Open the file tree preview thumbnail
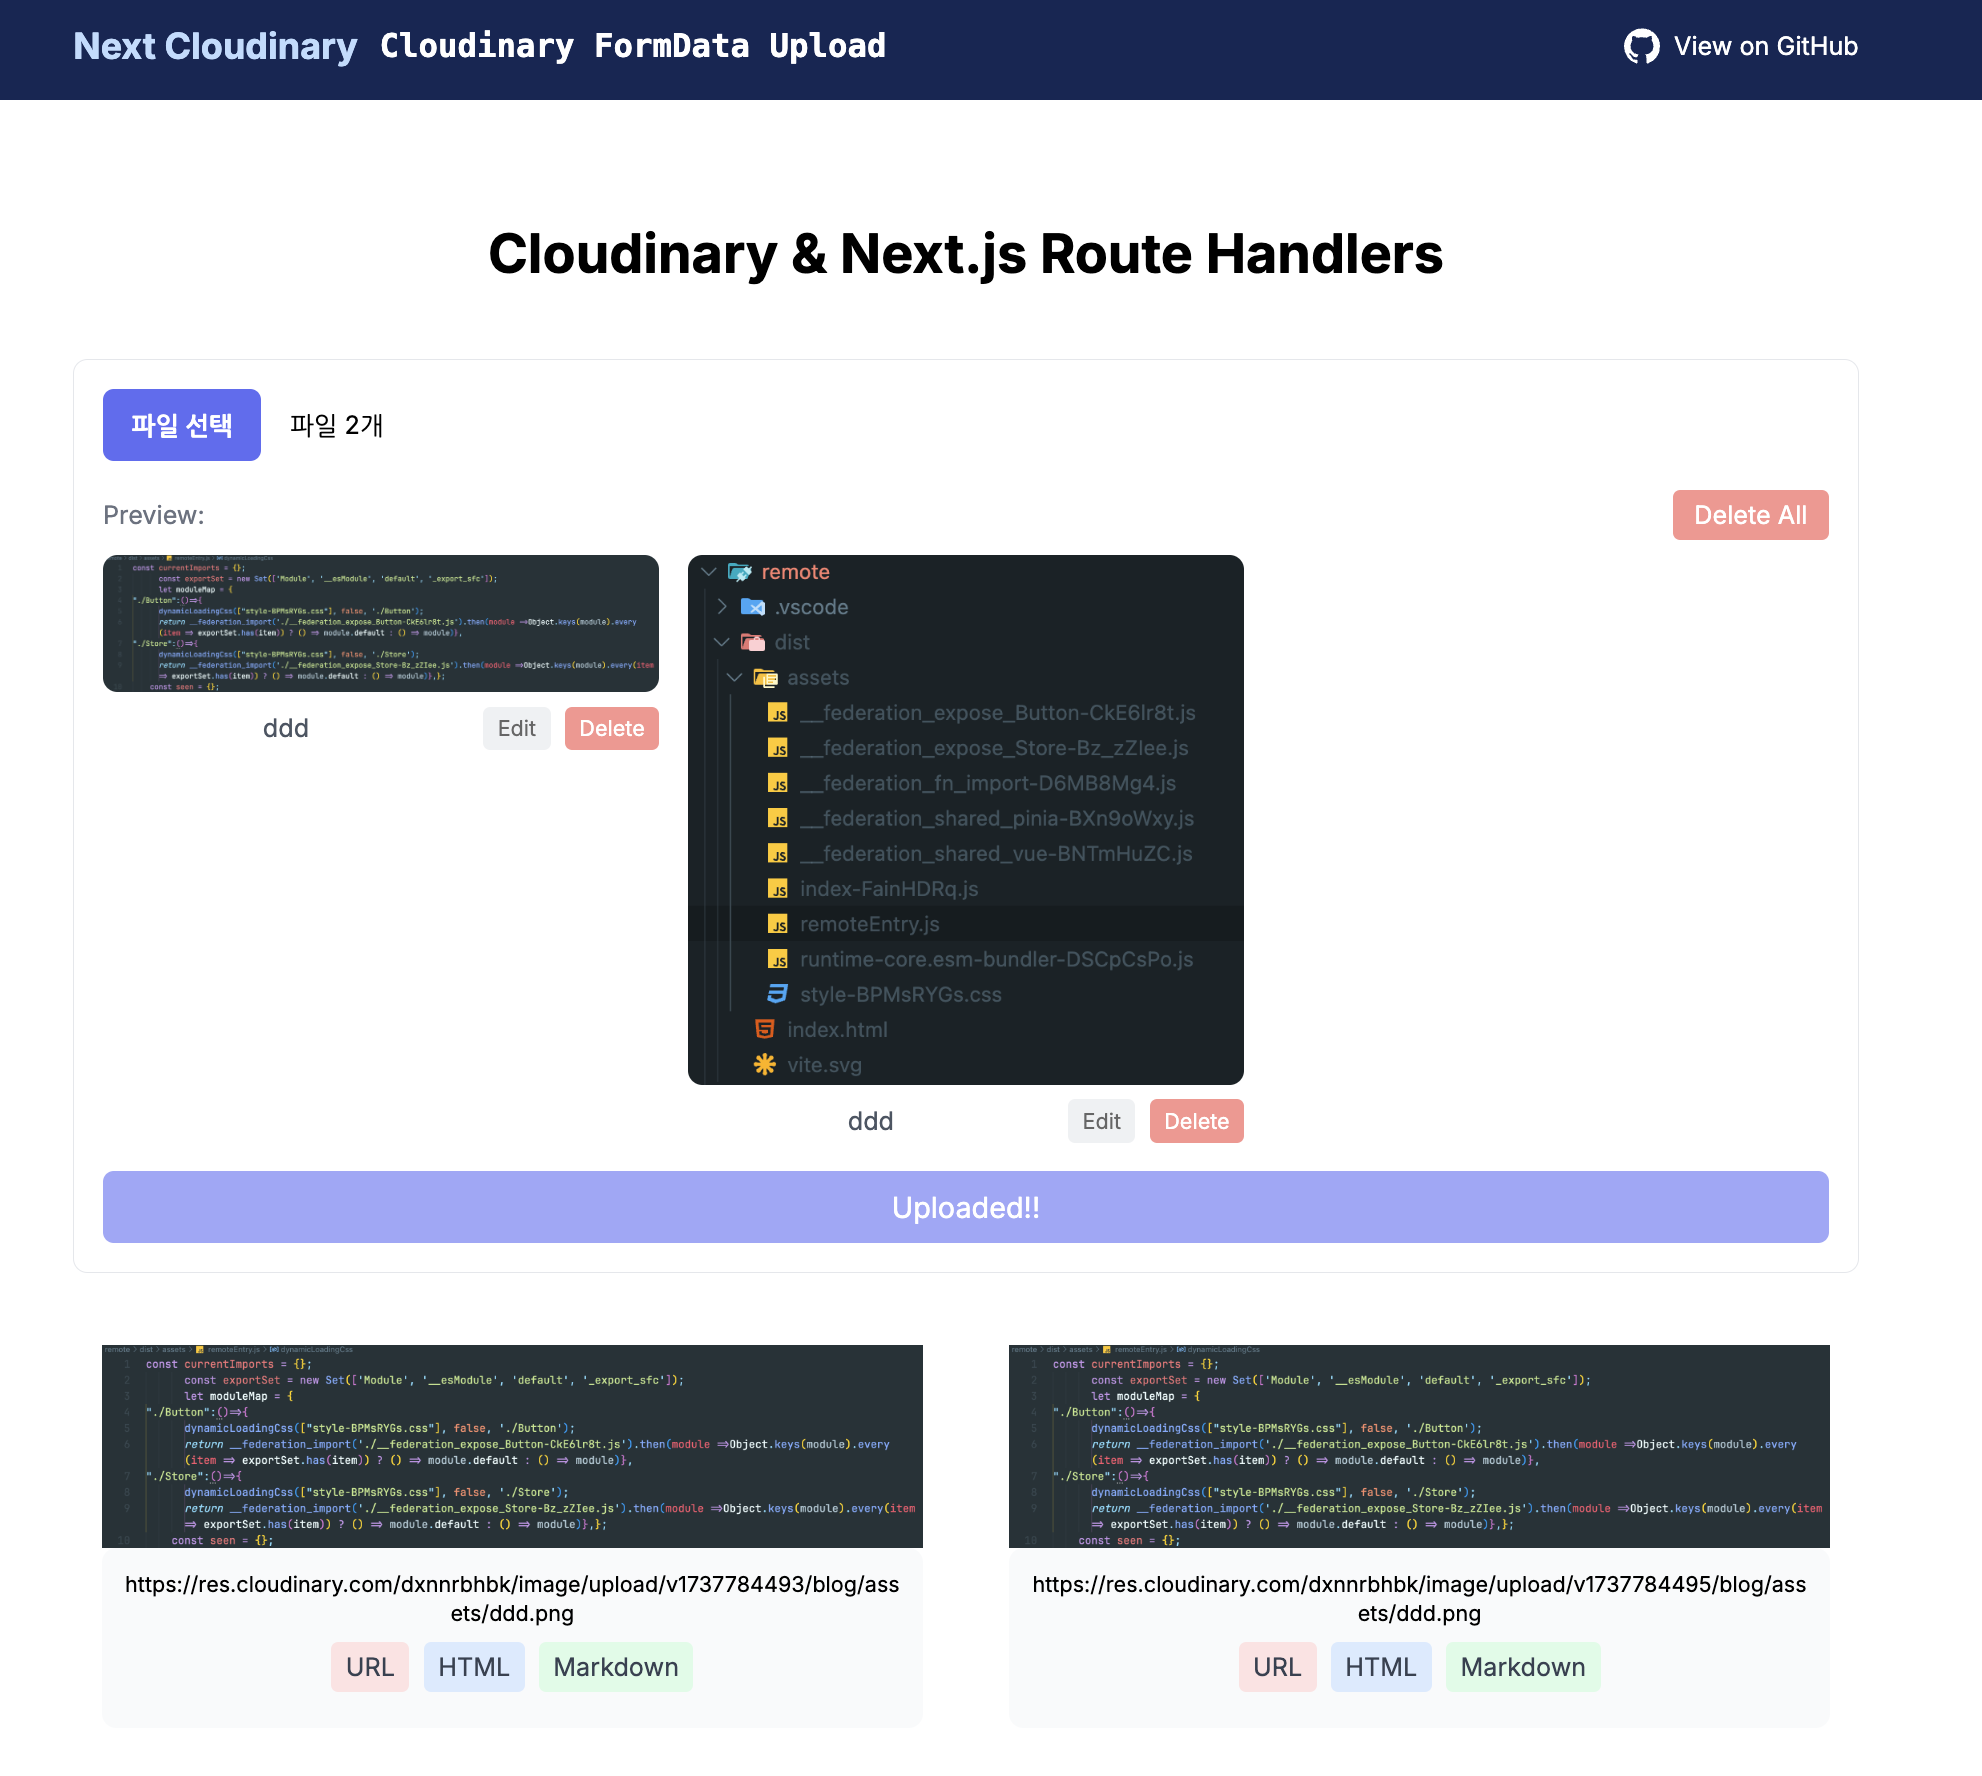The height and width of the screenshot is (1776, 1982). [966, 820]
